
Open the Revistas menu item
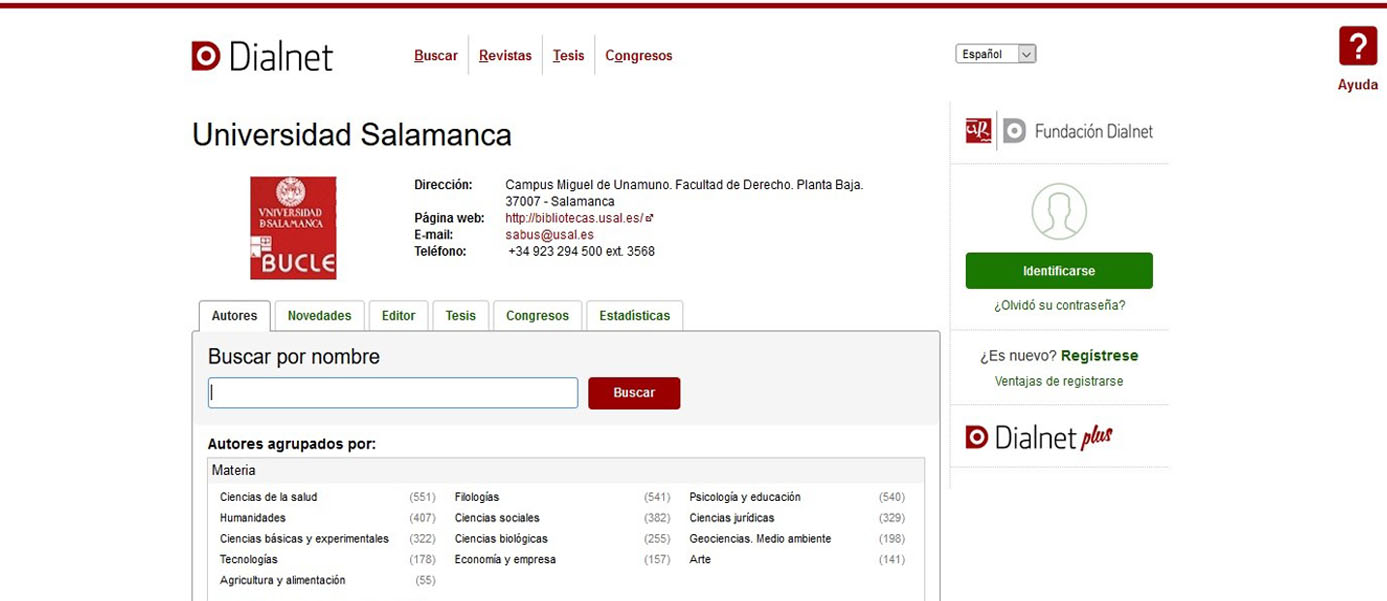tap(505, 56)
